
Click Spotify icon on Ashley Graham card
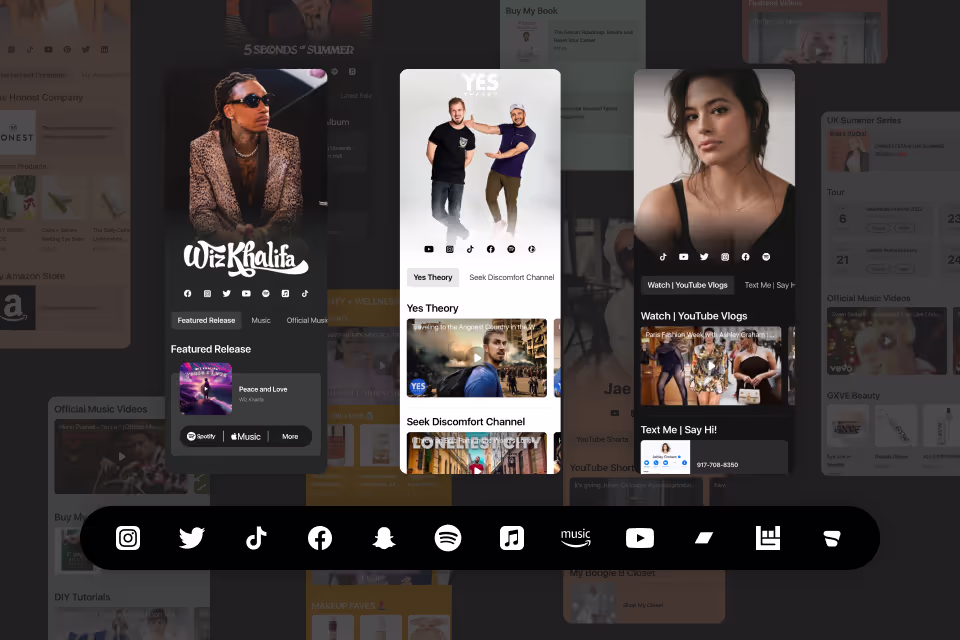766,257
